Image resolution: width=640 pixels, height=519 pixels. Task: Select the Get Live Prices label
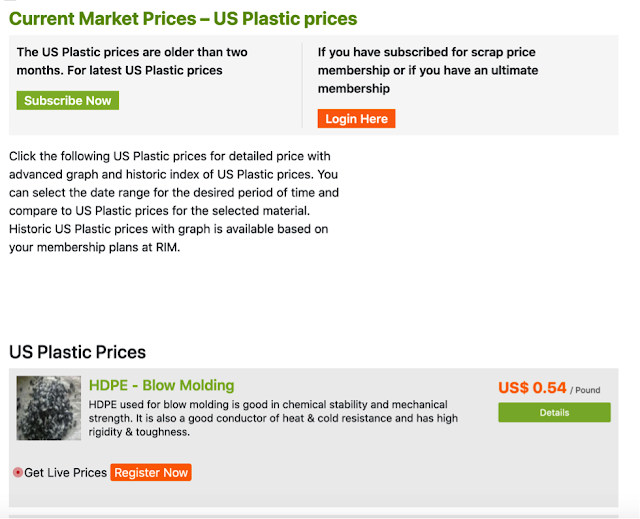pyautogui.click(x=65, y=472)
